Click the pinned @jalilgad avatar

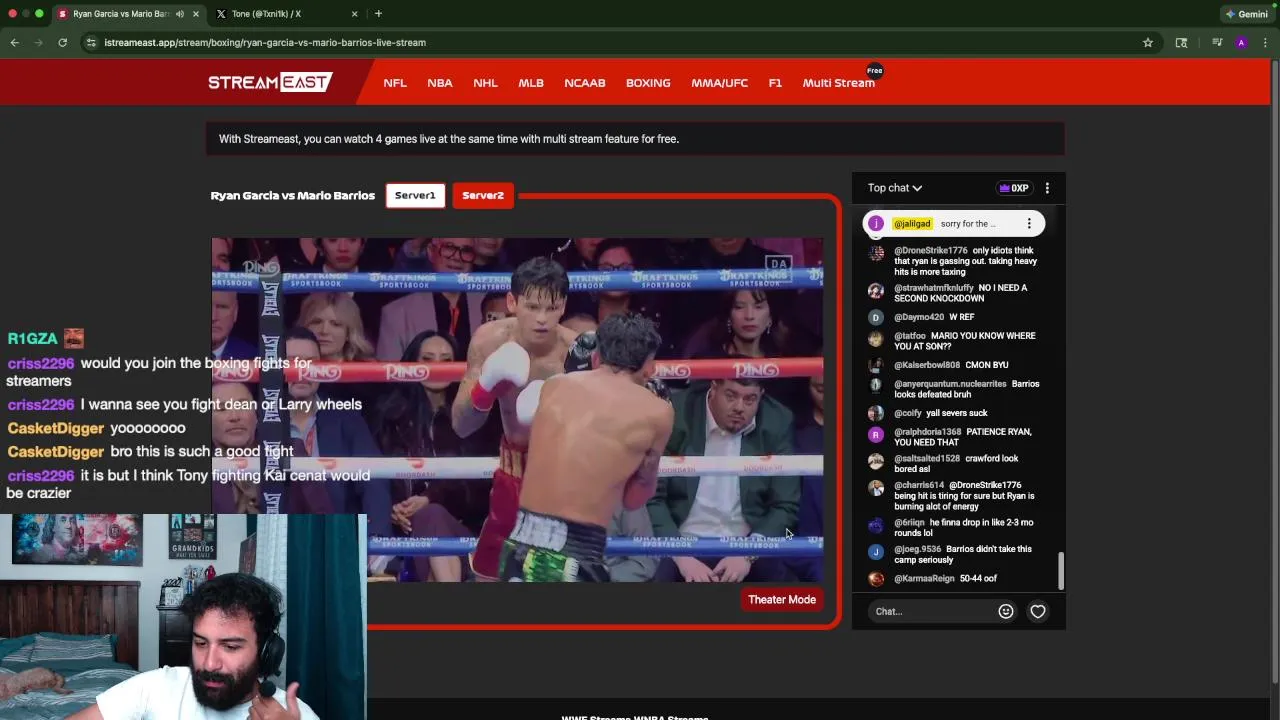point(876,224)
